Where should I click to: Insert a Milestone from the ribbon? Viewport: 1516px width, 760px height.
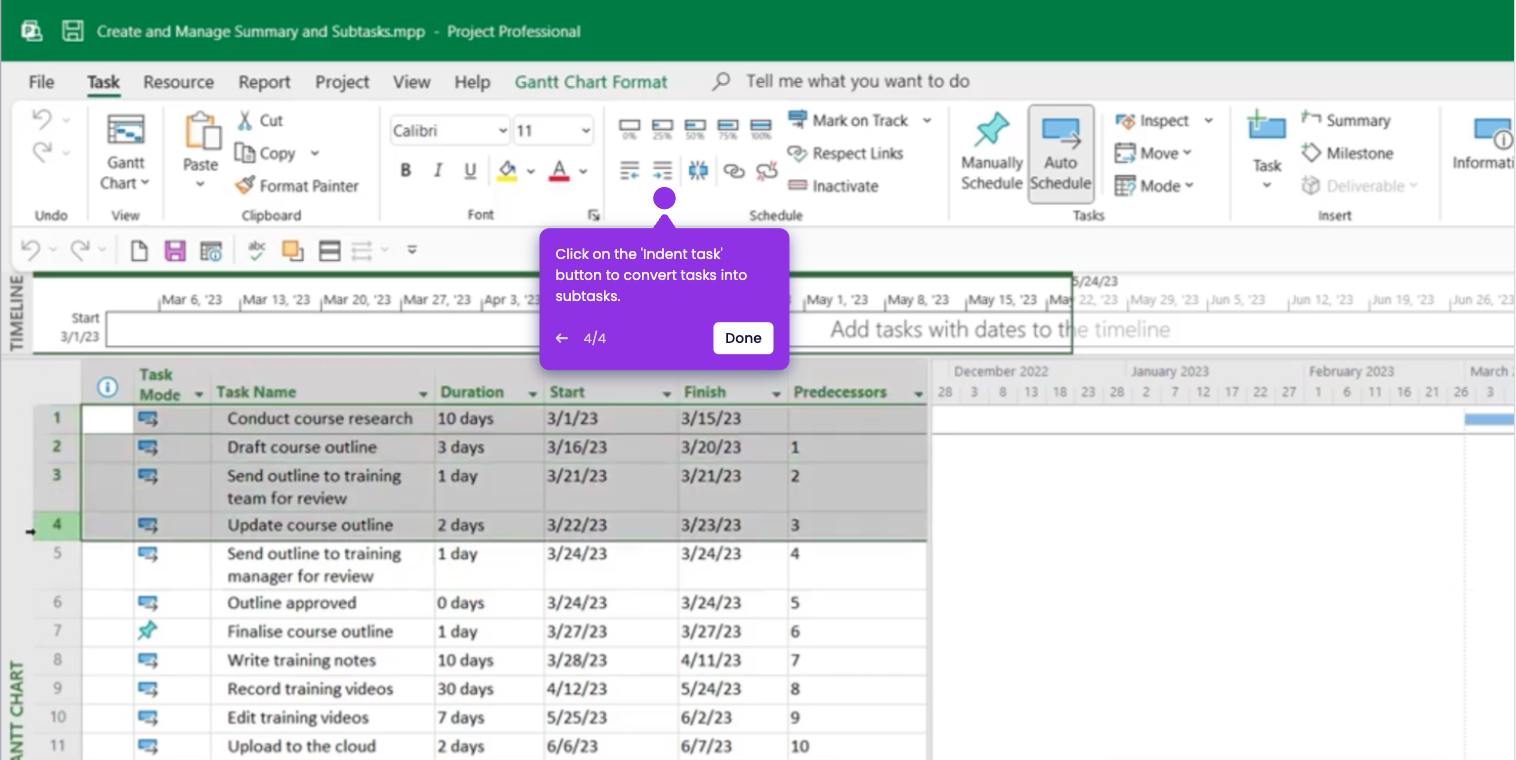tap(1347, 153)
